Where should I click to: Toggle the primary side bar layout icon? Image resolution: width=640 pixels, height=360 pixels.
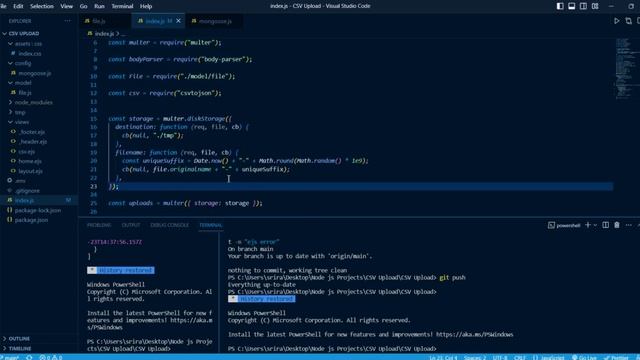(x=560, y=6)
